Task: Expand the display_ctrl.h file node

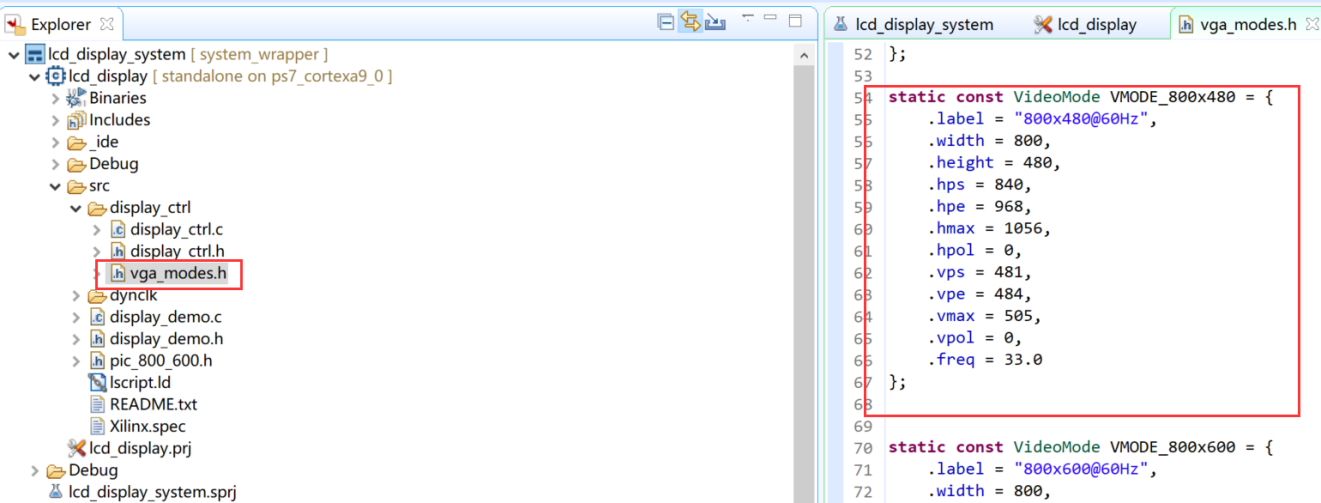Action: pos(96,252)
